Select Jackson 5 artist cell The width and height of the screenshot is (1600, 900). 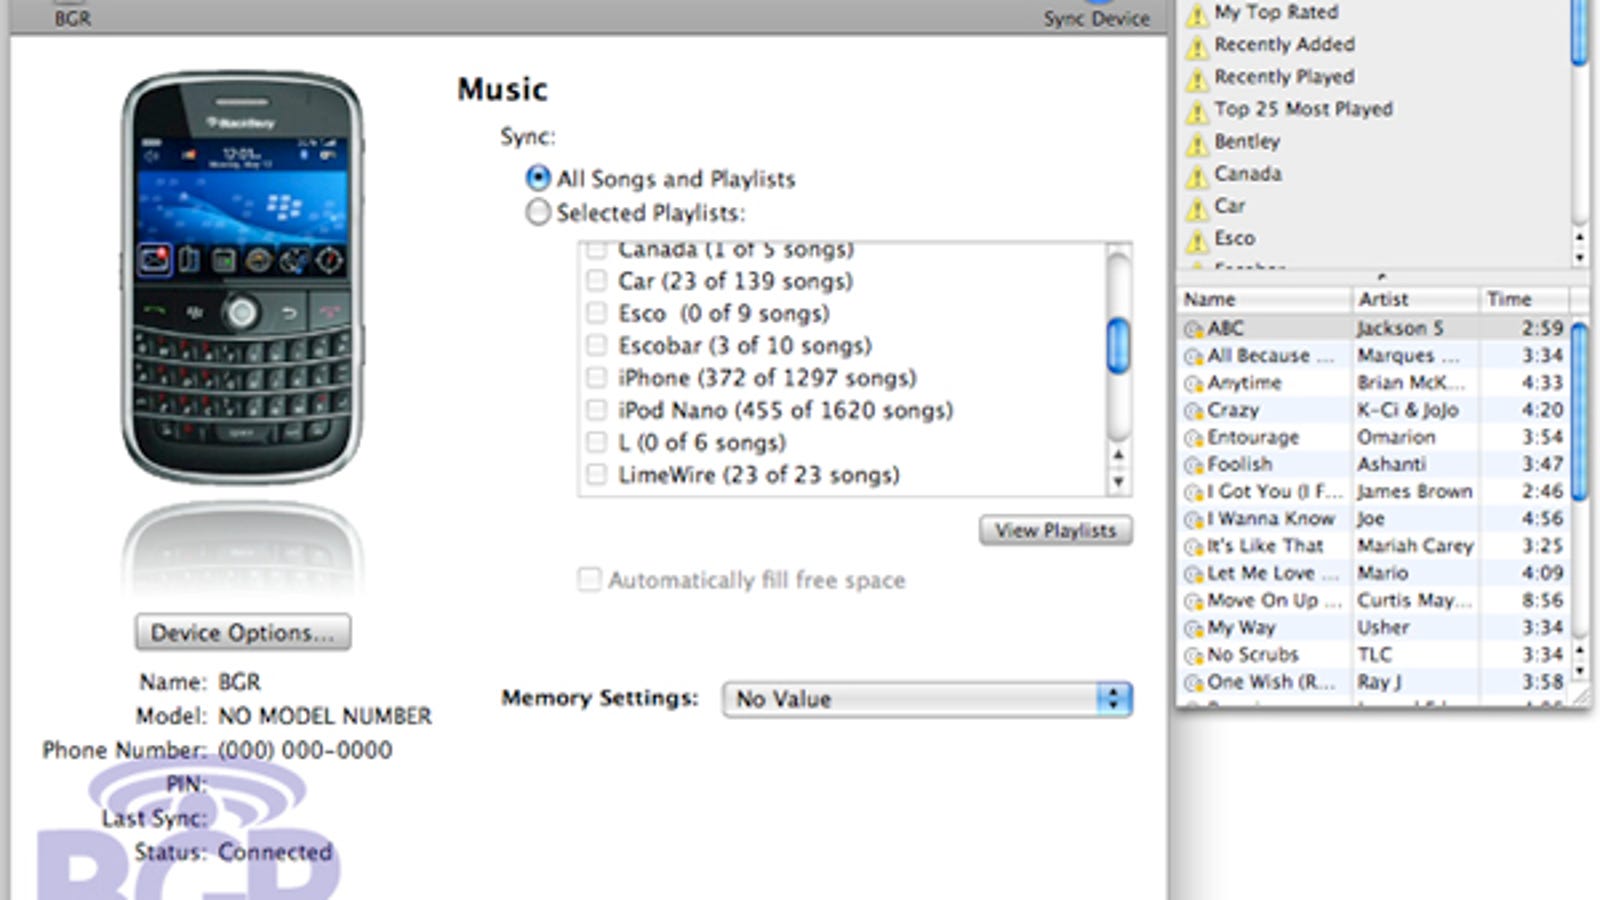1414,328
